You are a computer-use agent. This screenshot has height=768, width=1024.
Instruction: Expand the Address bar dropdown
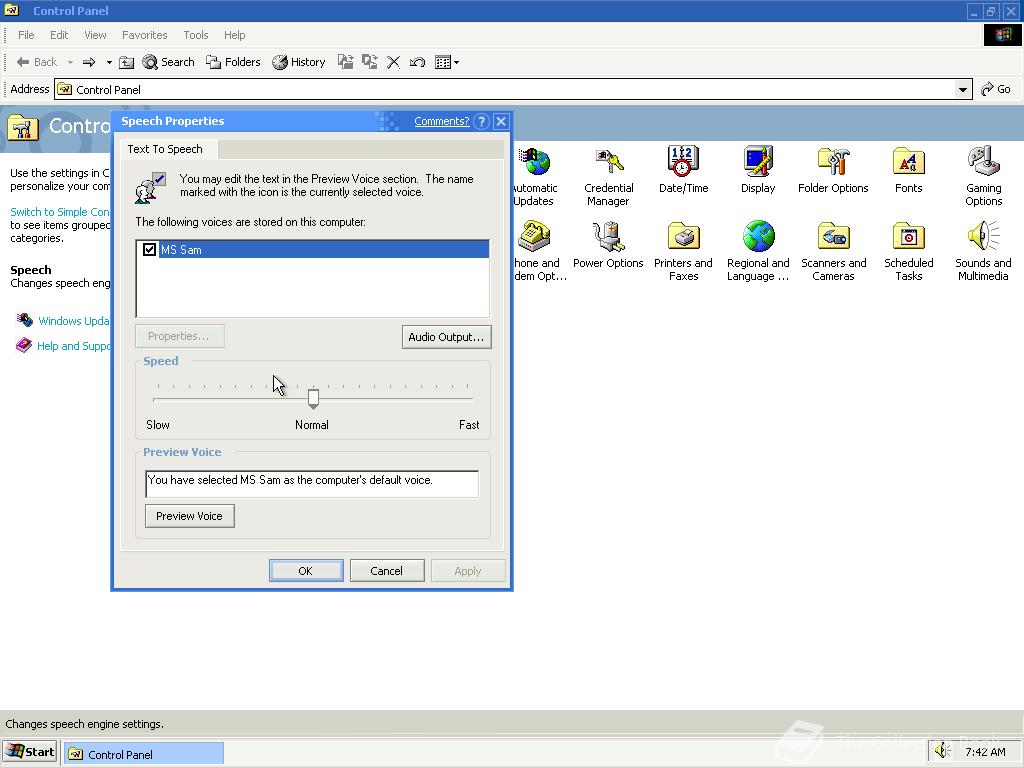click(x=963, y=89)
